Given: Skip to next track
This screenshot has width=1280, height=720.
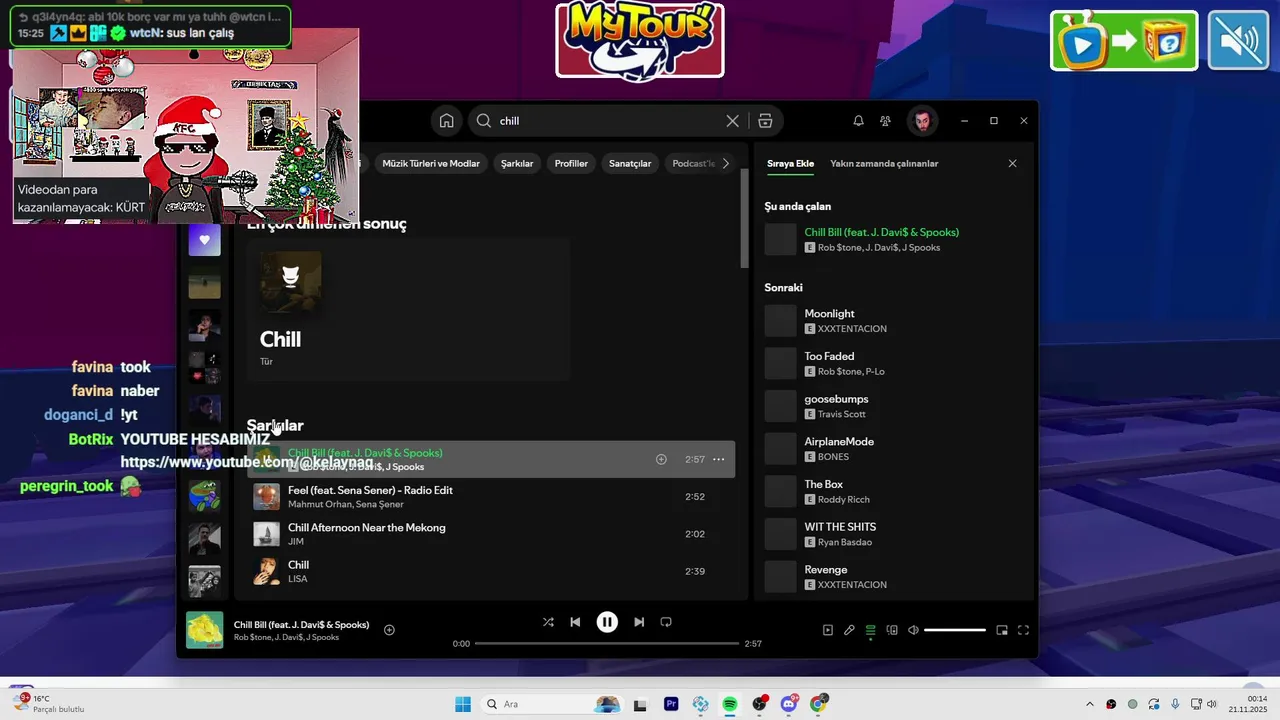Looking at the screenshot, I should [x=639, y=622].
